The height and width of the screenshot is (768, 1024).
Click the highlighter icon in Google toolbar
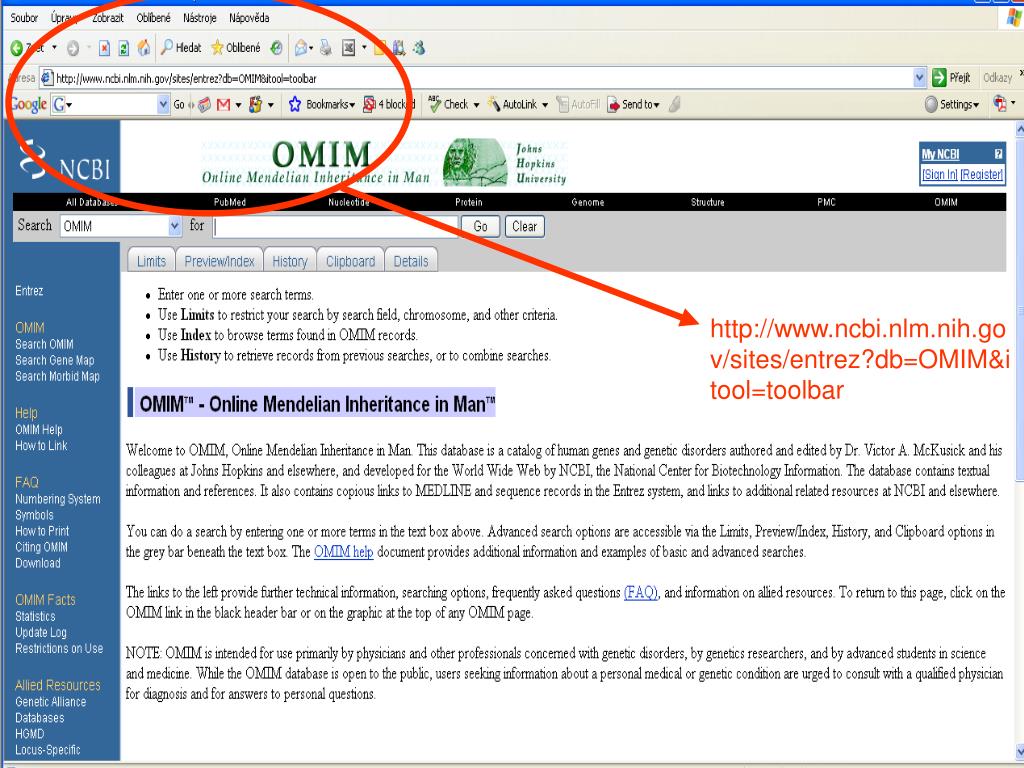coord(675,104)
